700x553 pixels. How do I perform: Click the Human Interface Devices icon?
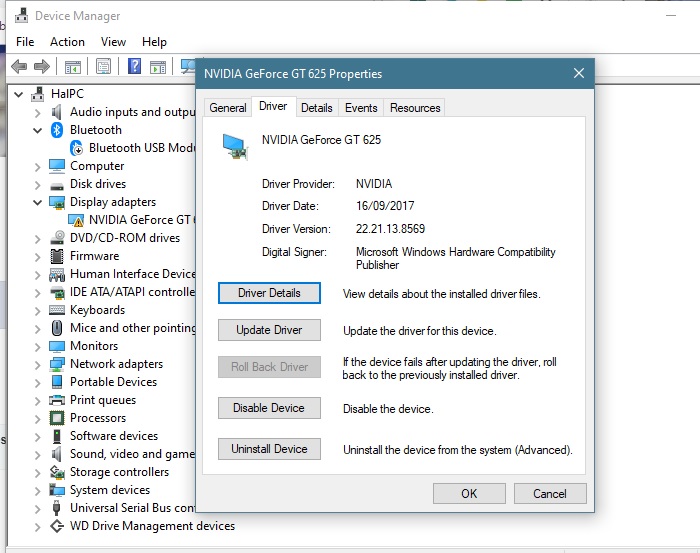[x=57, y=274]
